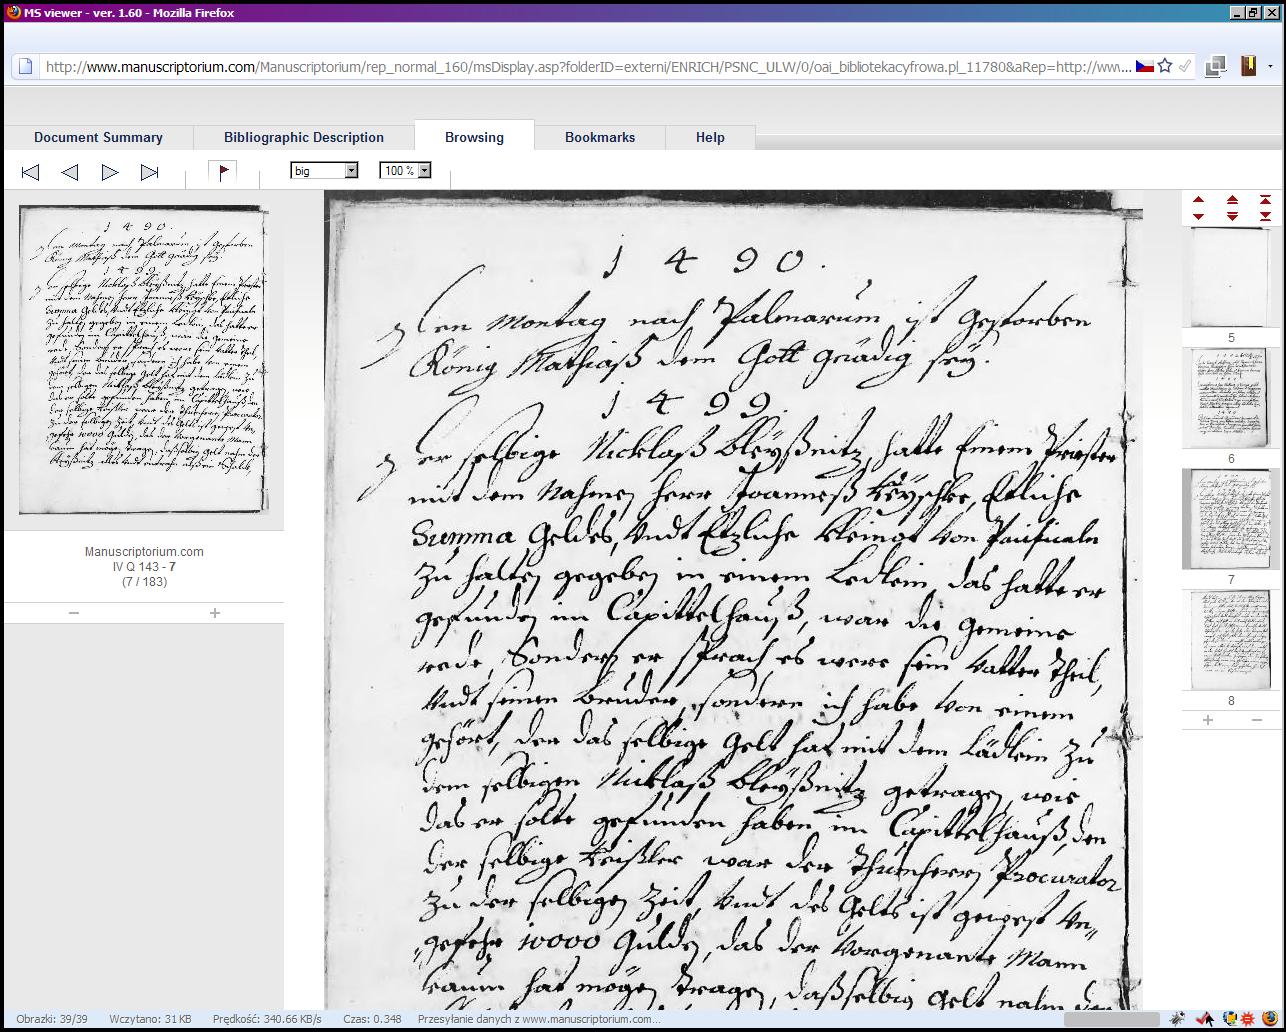Click the blue-yellow status bar add-on icon
The width and height of the screenshot is (1286, 1032).
1228,1019
